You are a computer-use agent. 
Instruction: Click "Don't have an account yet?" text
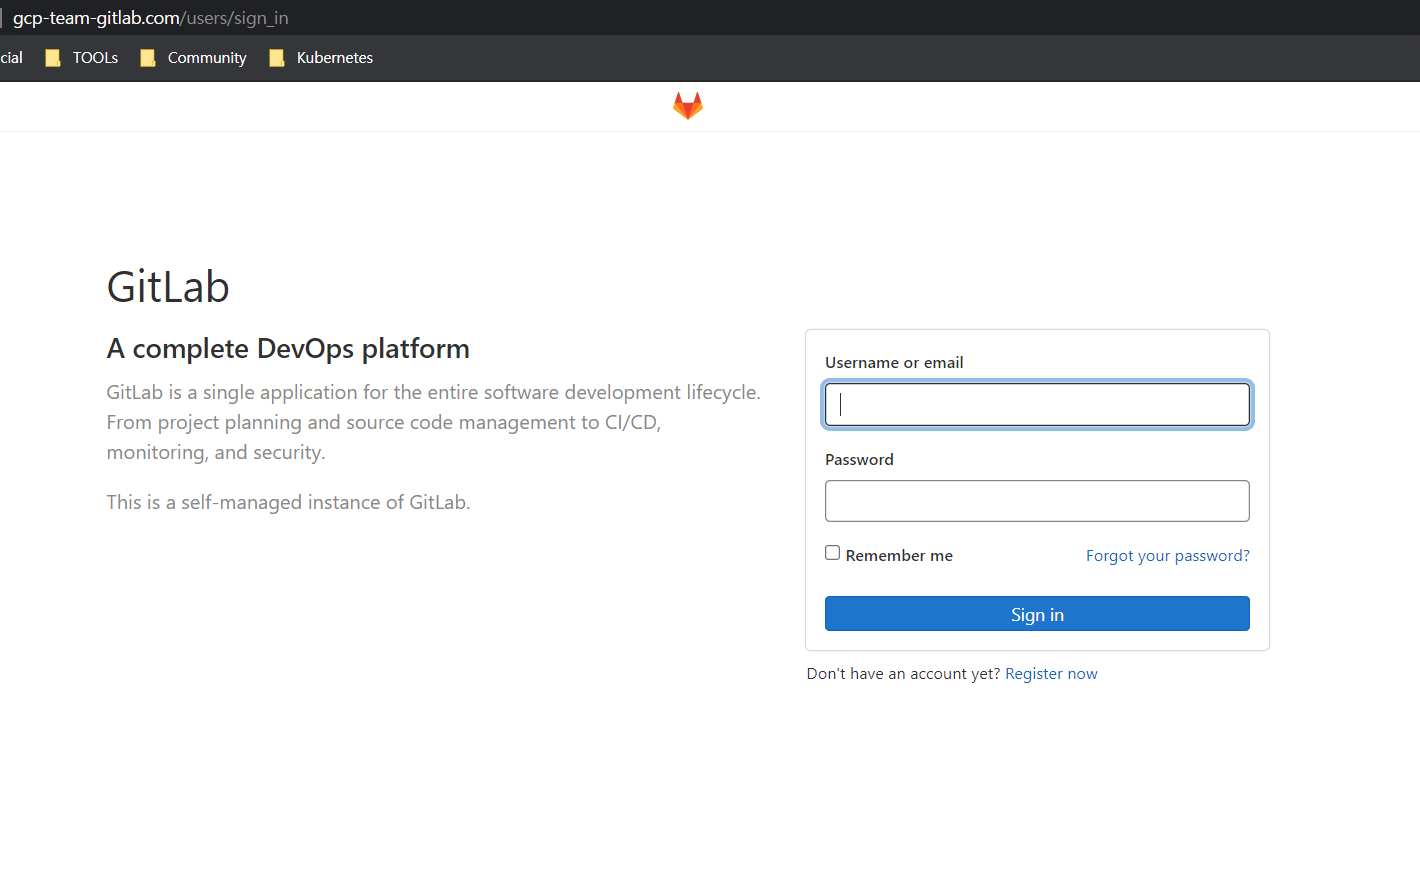[903, 674]
